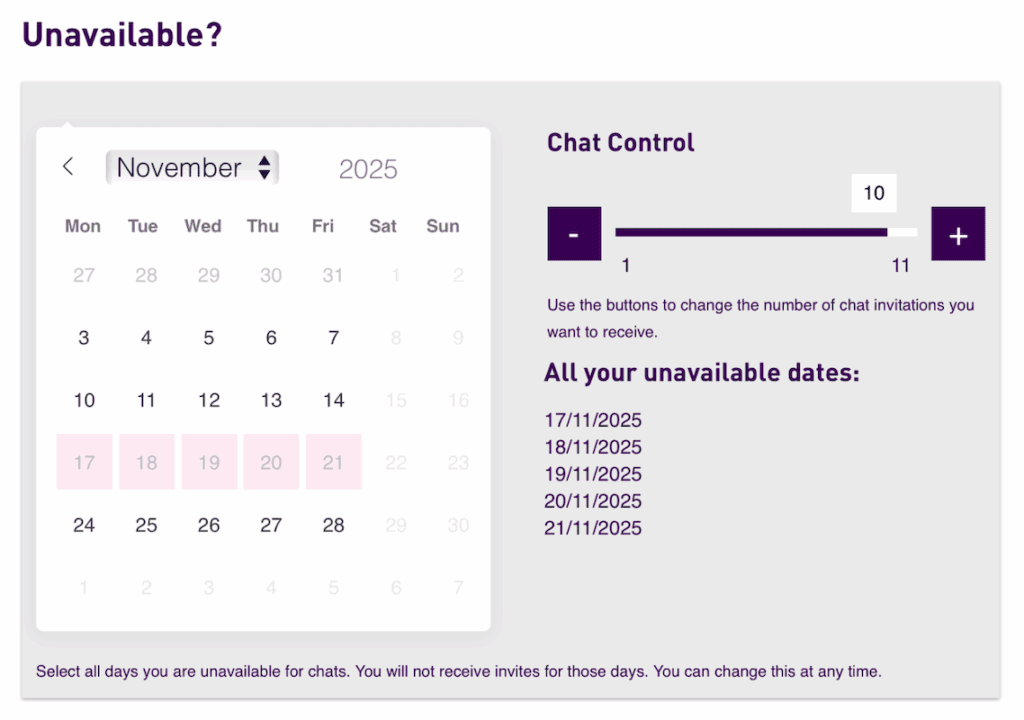Toggle unavailable date November 19
The width and height of the screenshot is (1024, 720).
[209, 462]
